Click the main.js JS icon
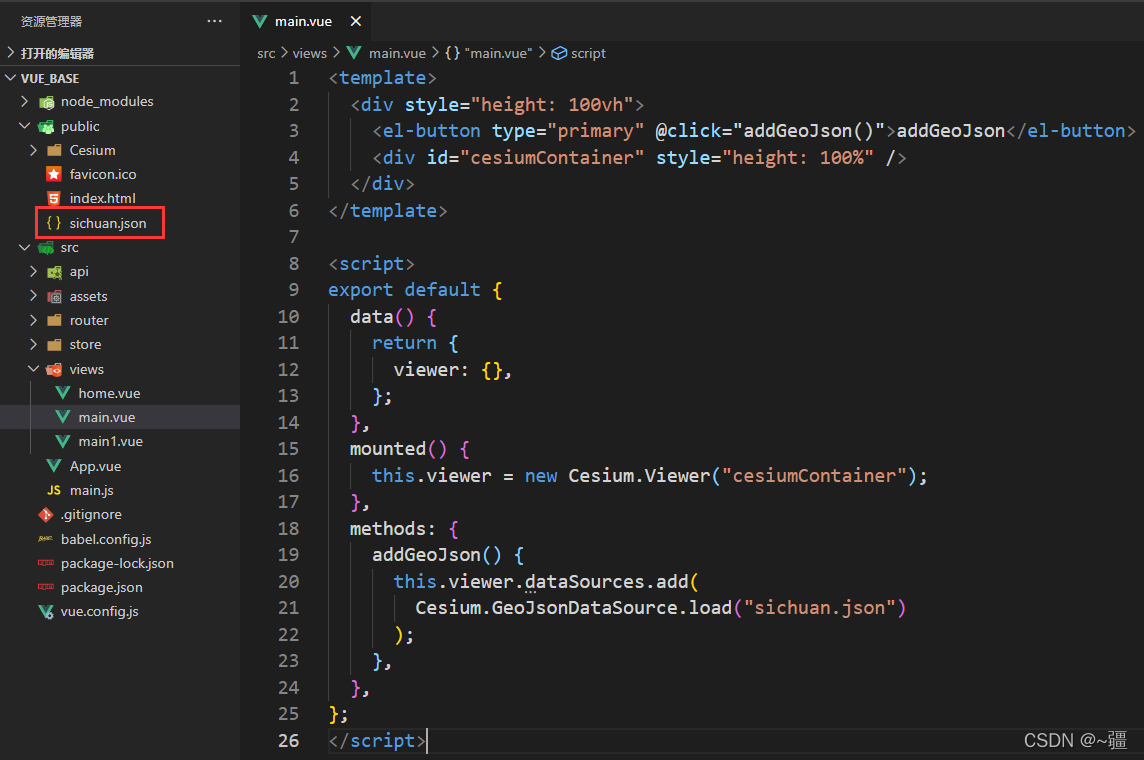Screen dimensions: 1144x760 click(x=54, y=490)
